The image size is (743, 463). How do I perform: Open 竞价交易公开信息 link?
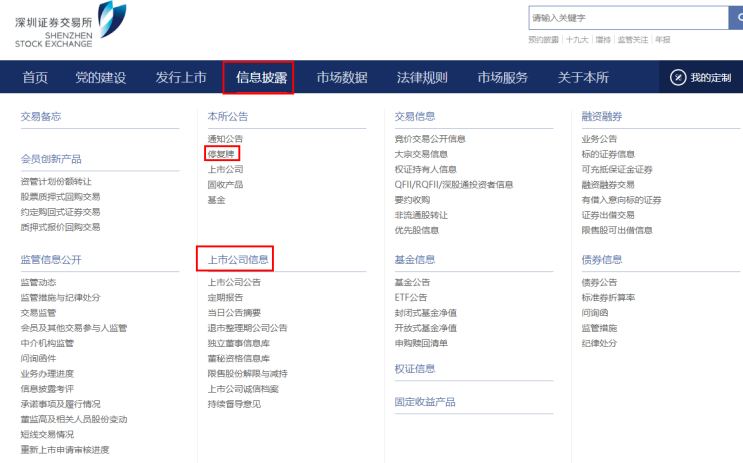pos(430,139)
